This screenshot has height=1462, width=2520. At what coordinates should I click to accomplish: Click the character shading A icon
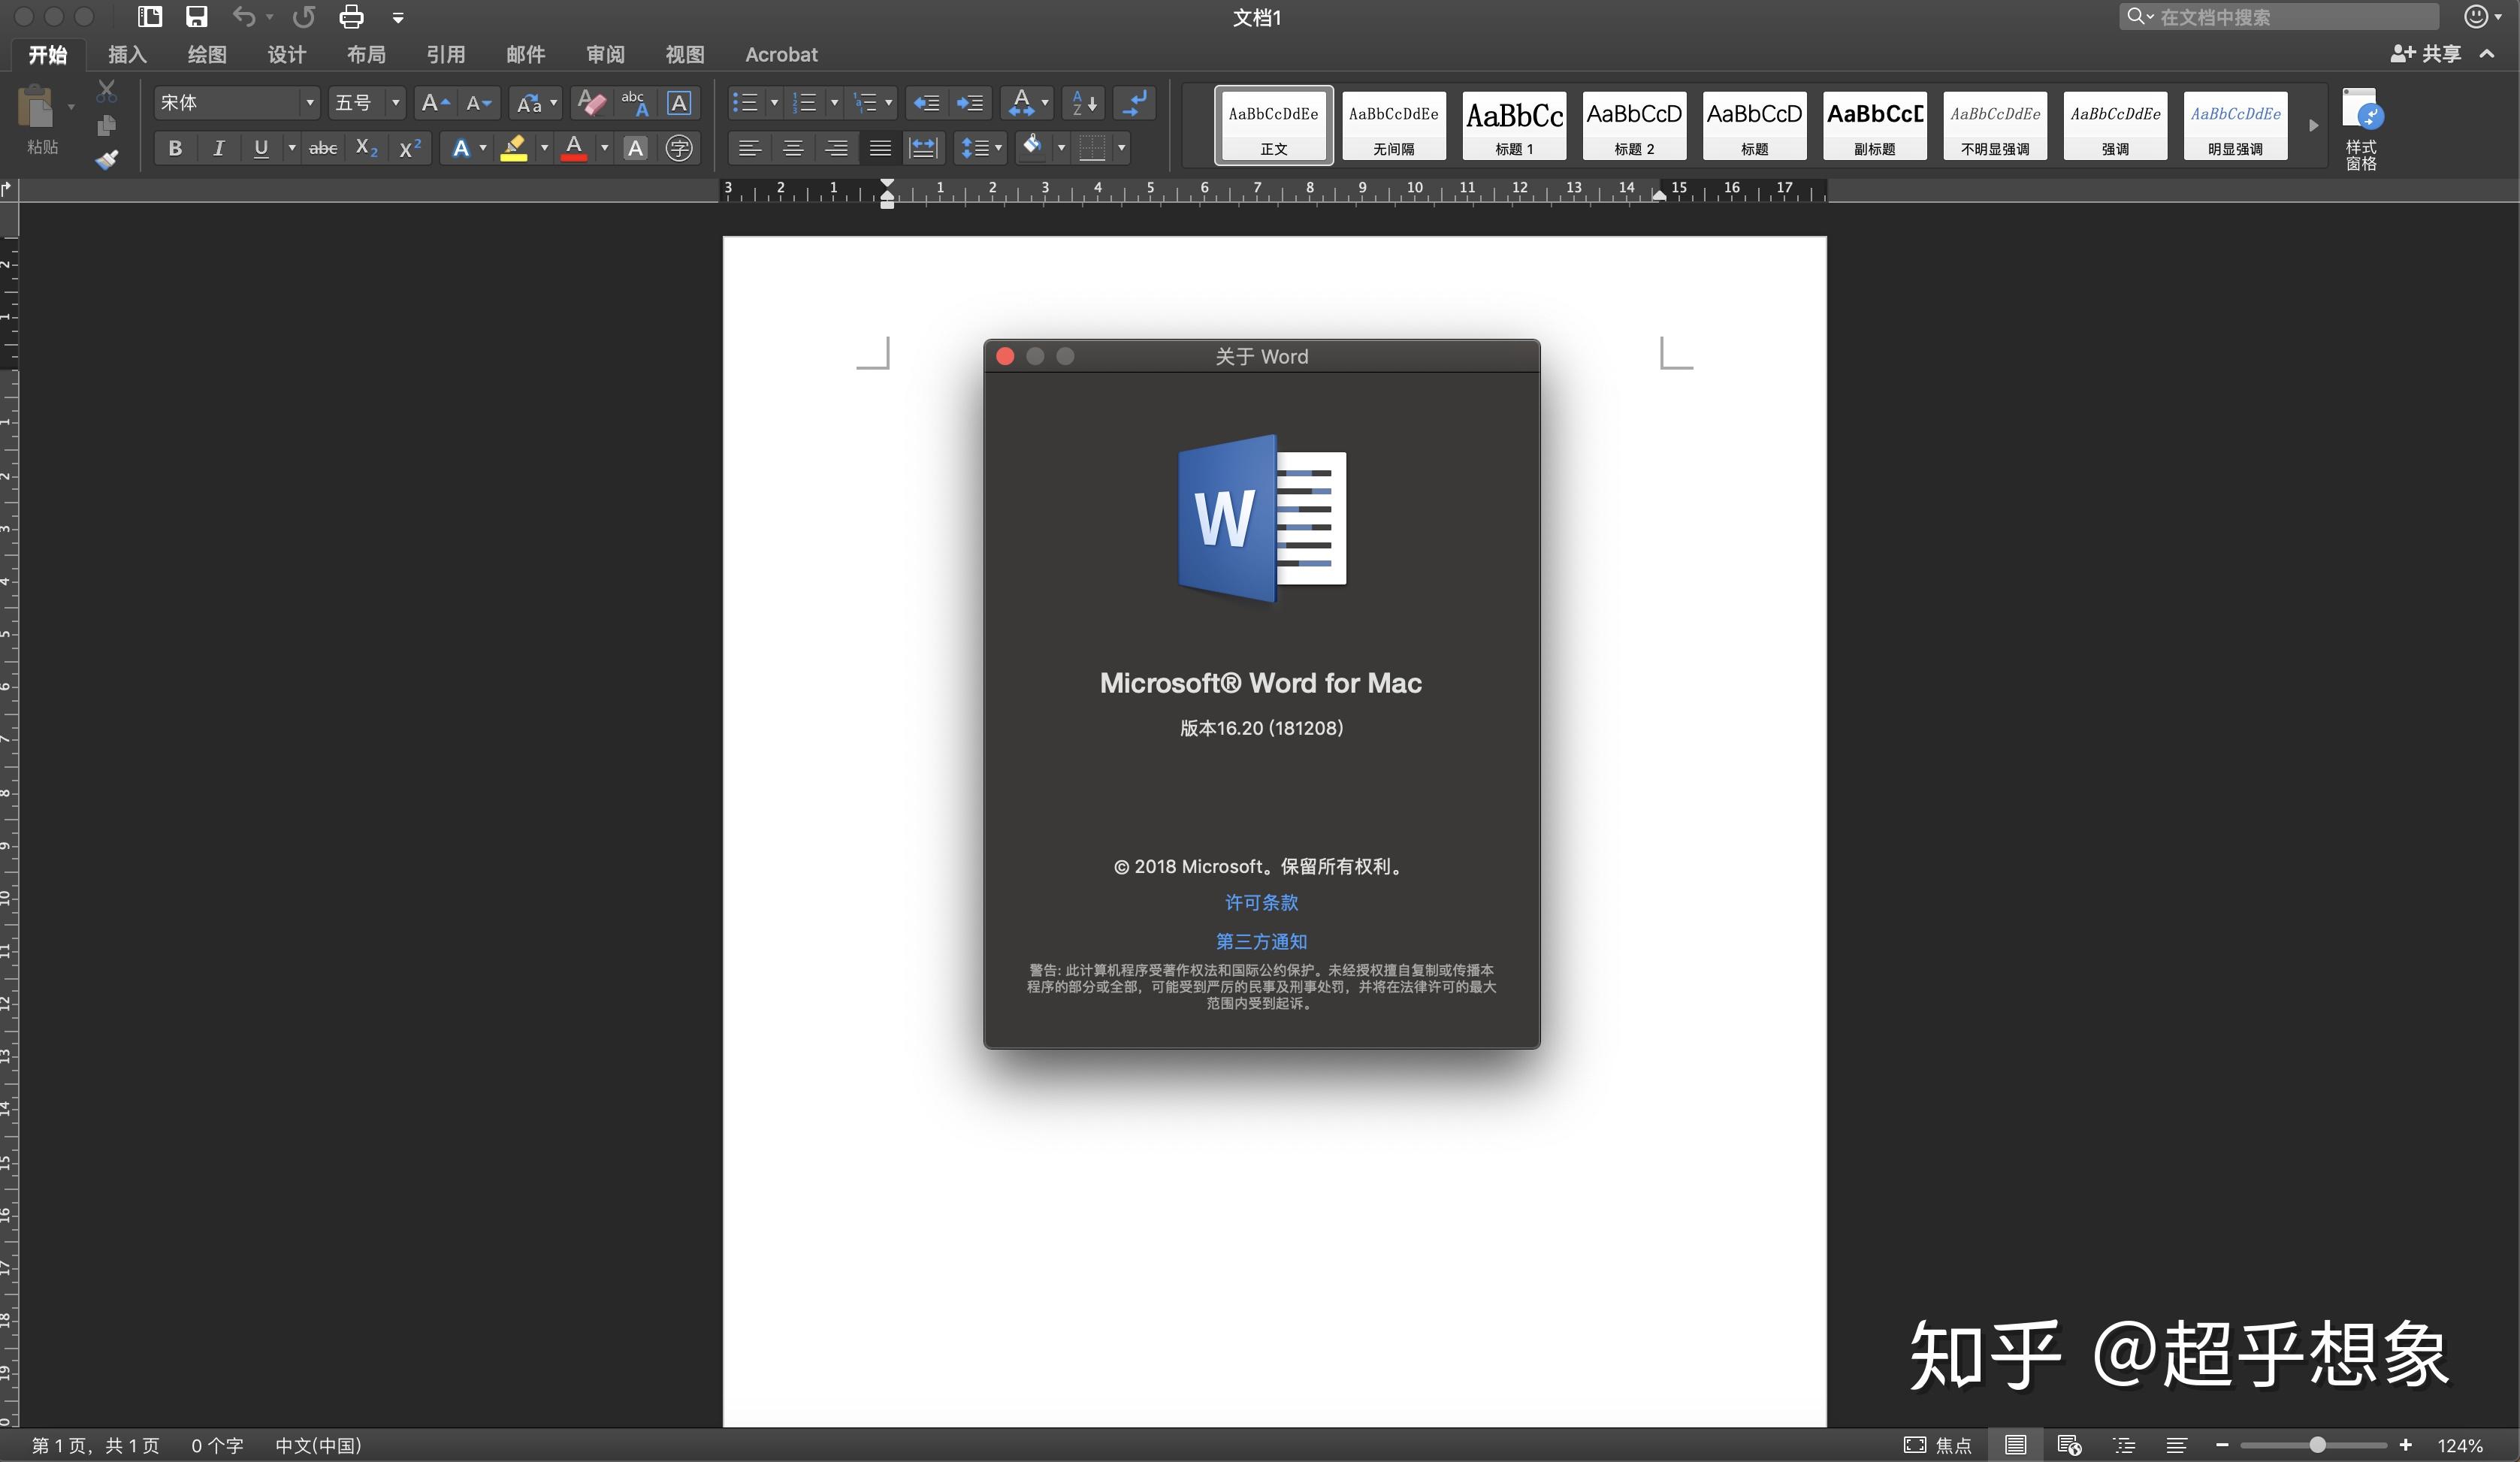[635, 148]
